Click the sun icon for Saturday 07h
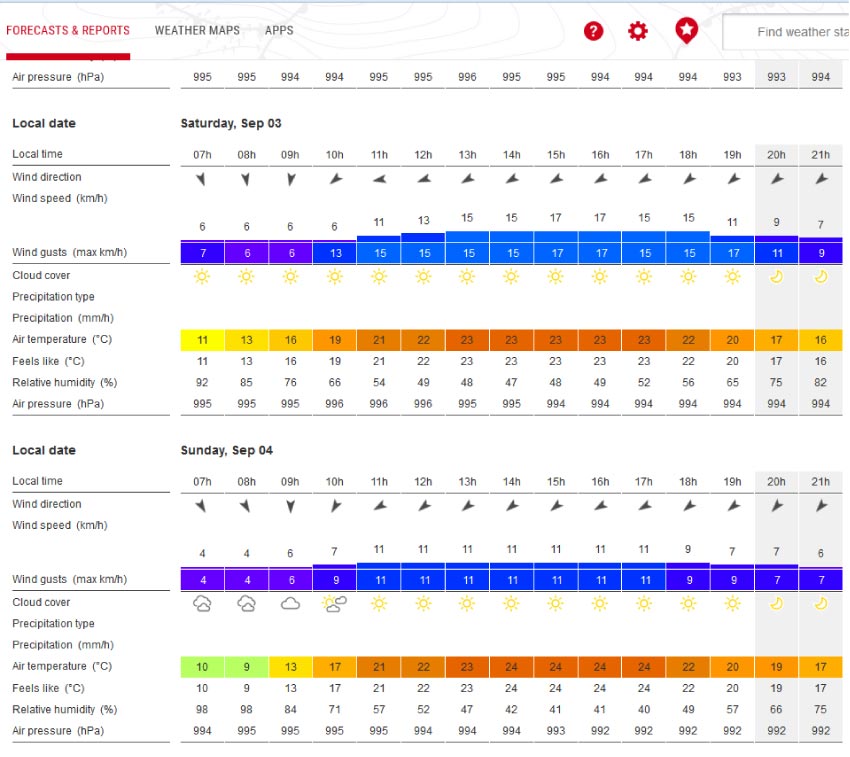850x757 pixels. tap(202, 276)
